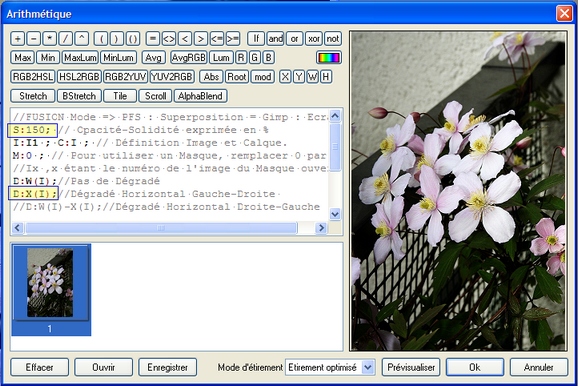Insert the MaxLum function
The width and height of the screenshot is (578, 386).
click(x=80, y=58)
